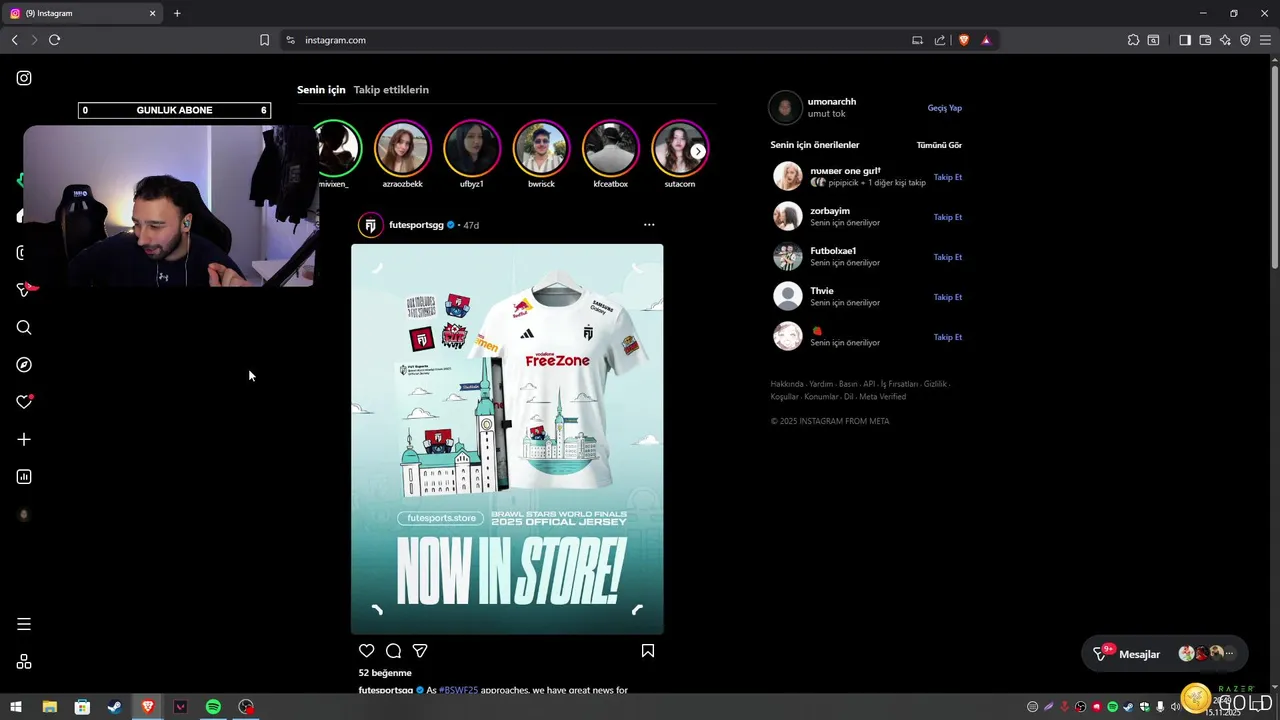
Task: Open the Brave Wallet icon
Action: point(1205,40)
